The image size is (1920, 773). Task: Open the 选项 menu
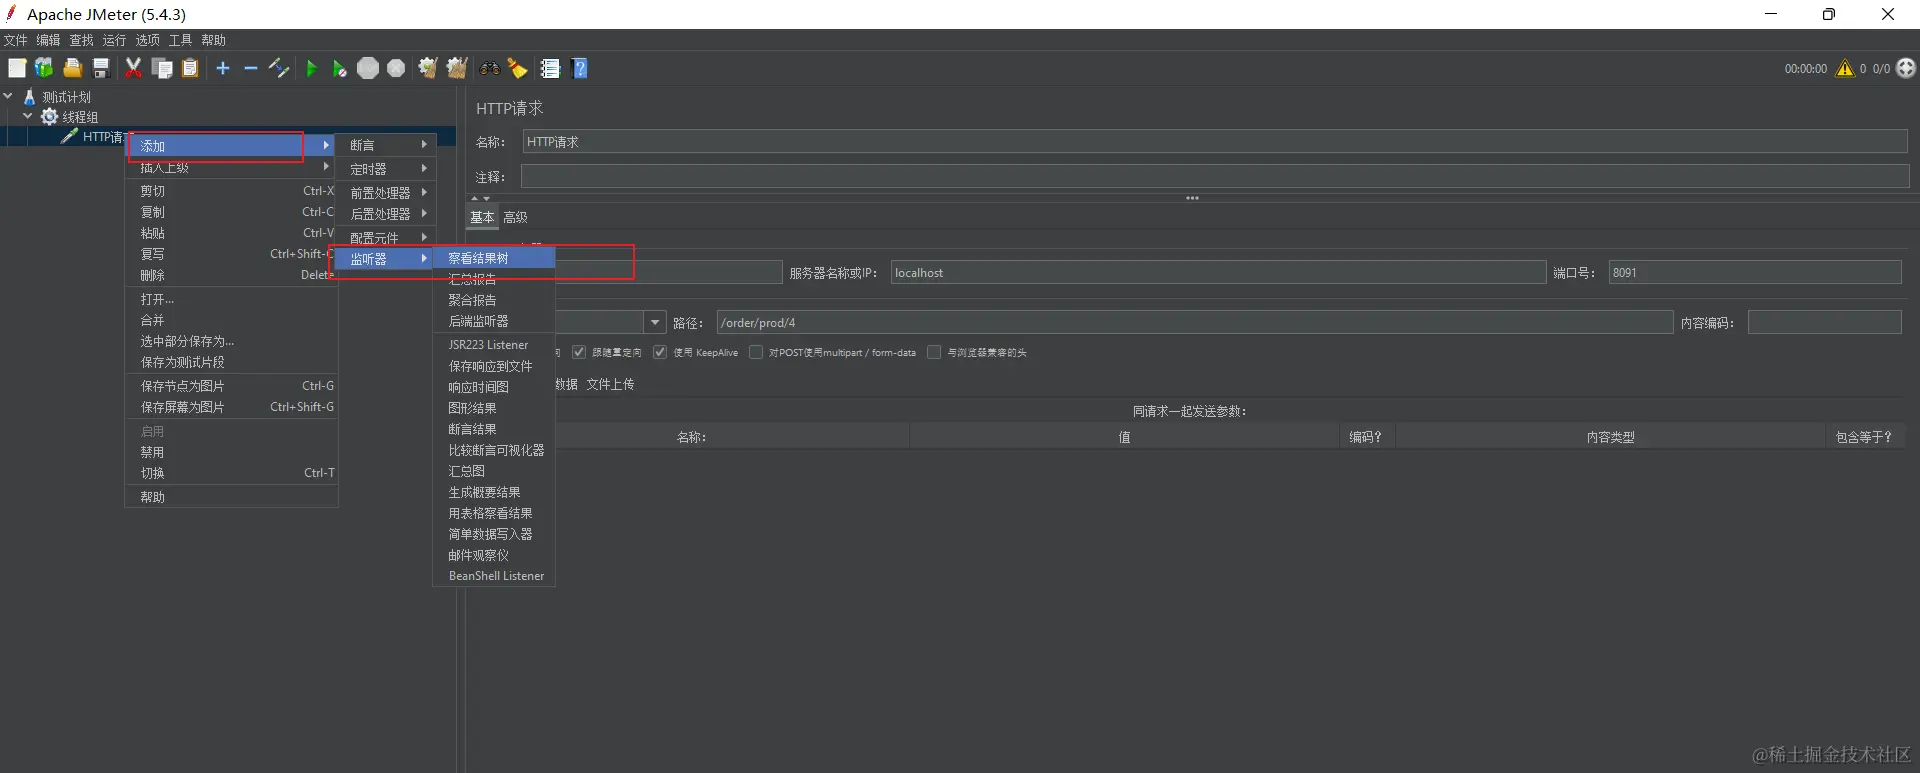147,40
